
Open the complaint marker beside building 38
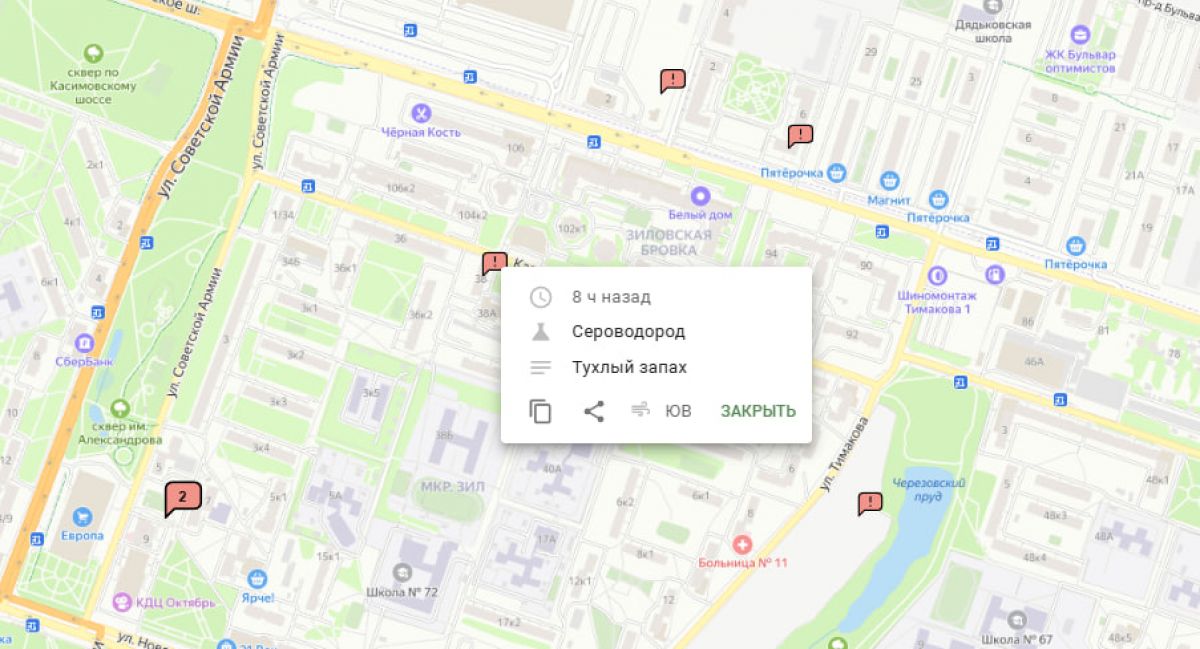tap(494, 264)
